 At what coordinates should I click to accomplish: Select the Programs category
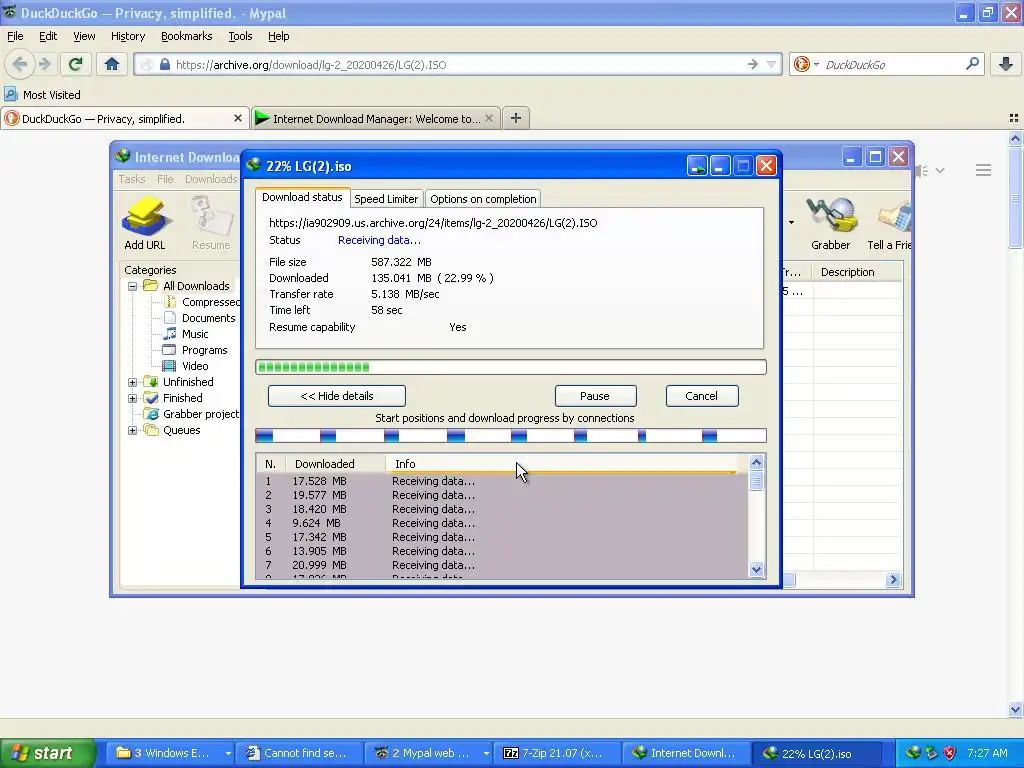click(195, 350)
